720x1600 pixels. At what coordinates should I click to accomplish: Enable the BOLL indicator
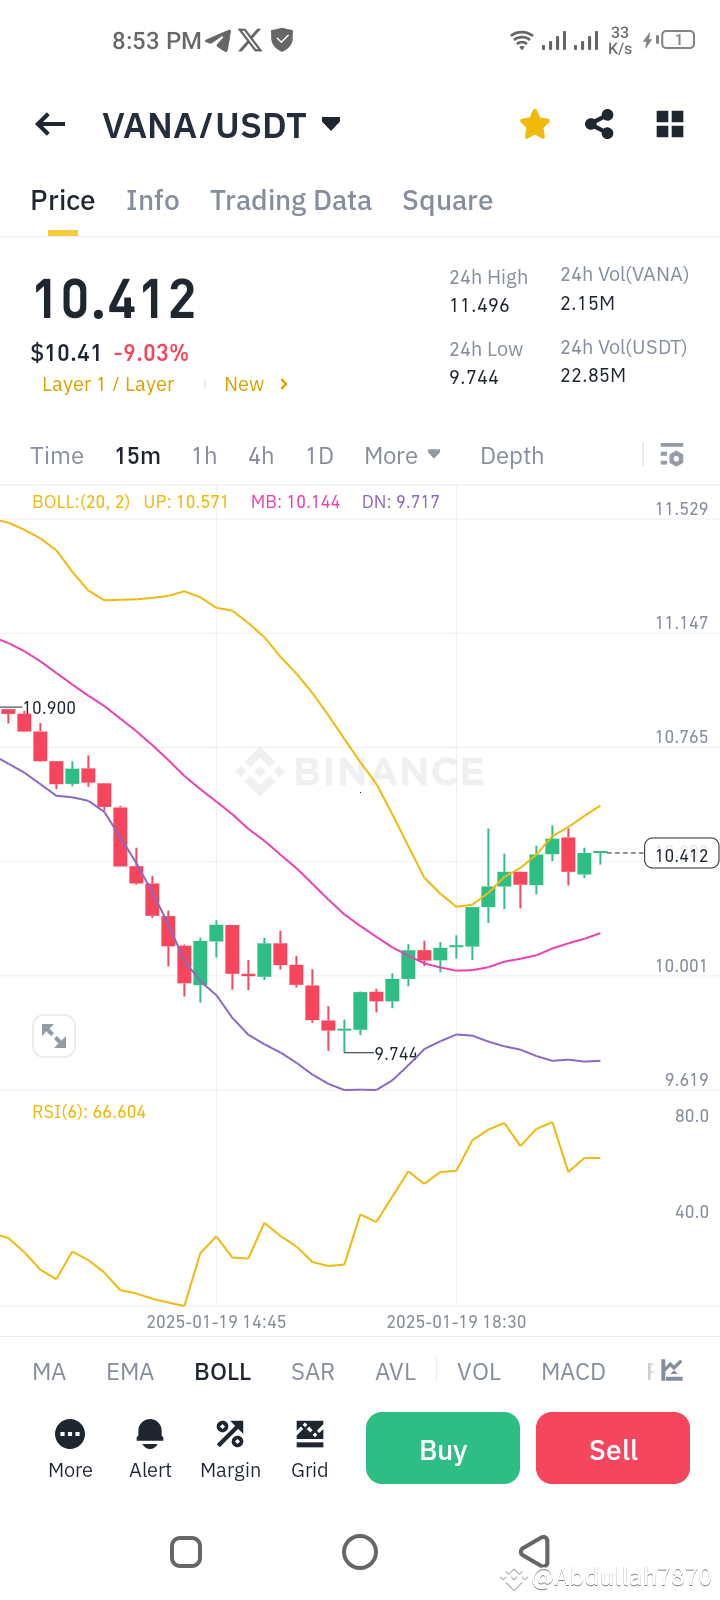[x=222, y=1371]
